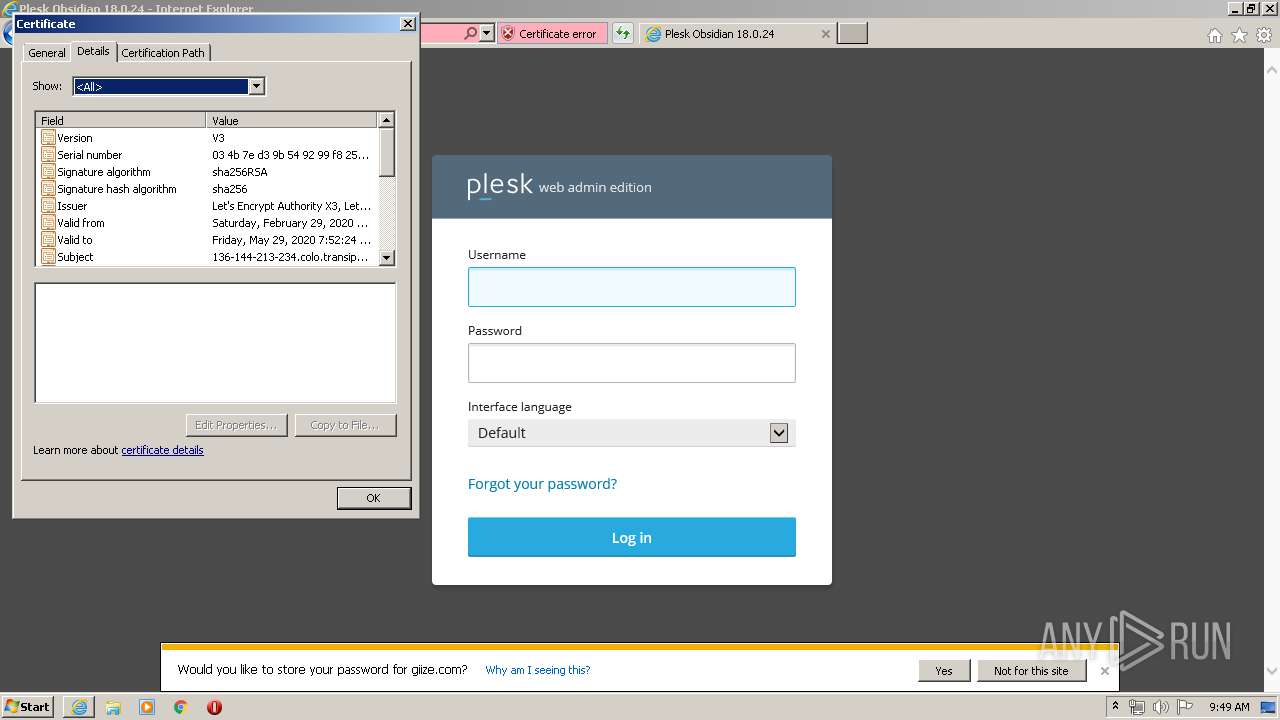Click the Forgot your password link

pos(542,484)
